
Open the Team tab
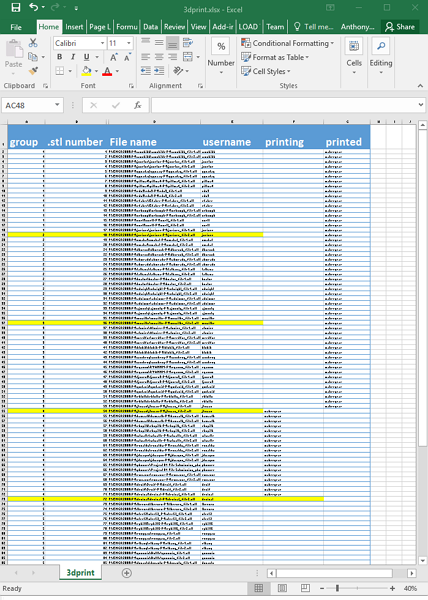pos(275,27)
